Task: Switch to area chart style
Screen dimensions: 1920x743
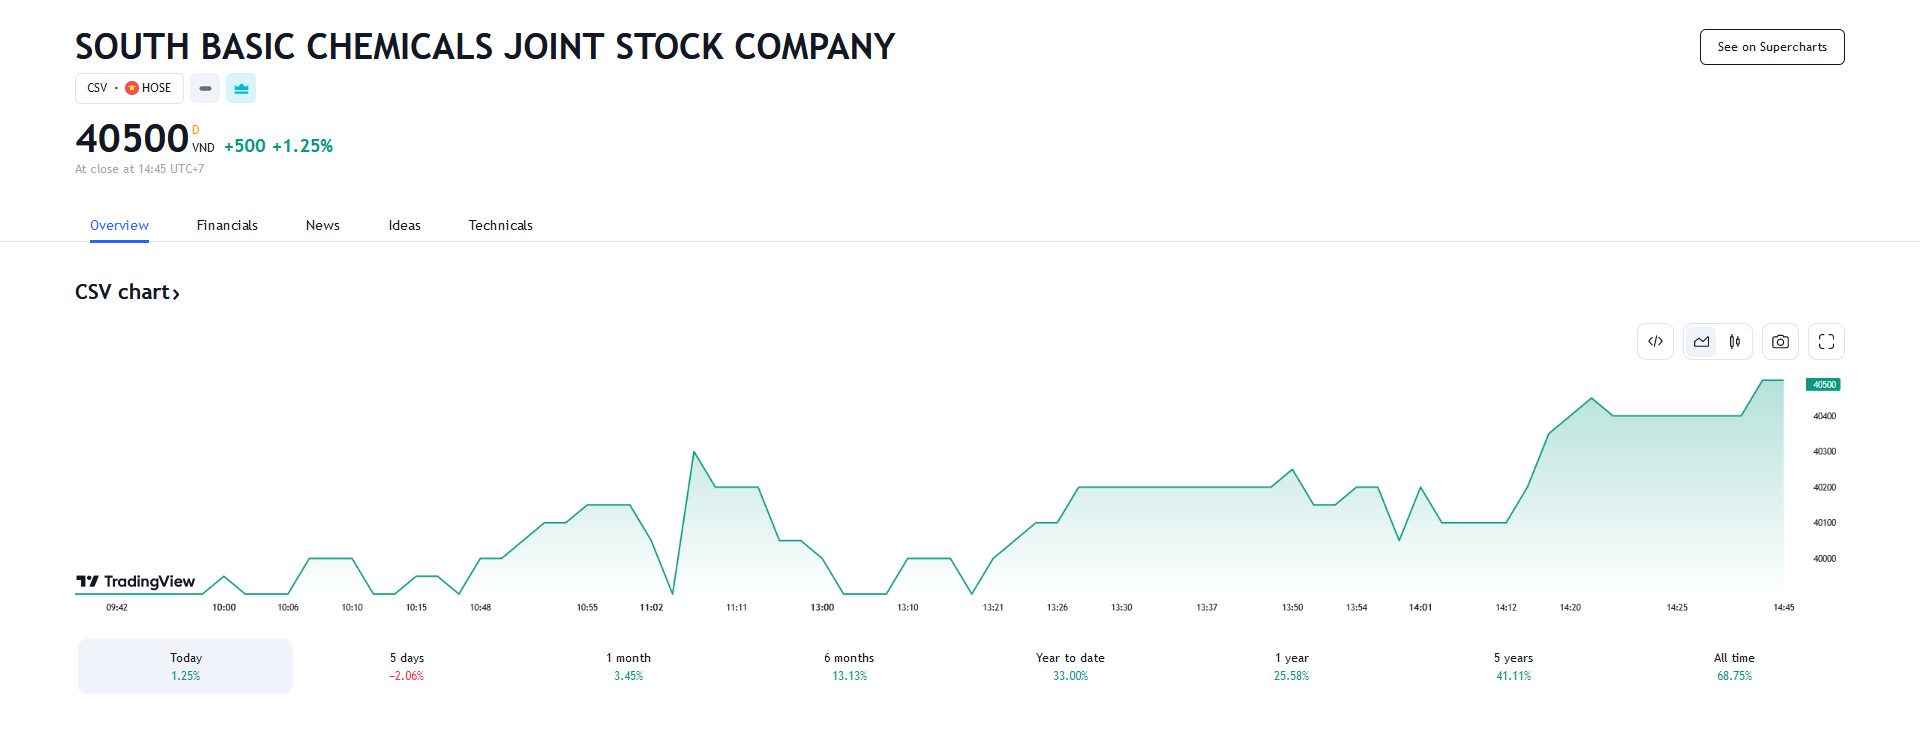Action: (1701, 342)
